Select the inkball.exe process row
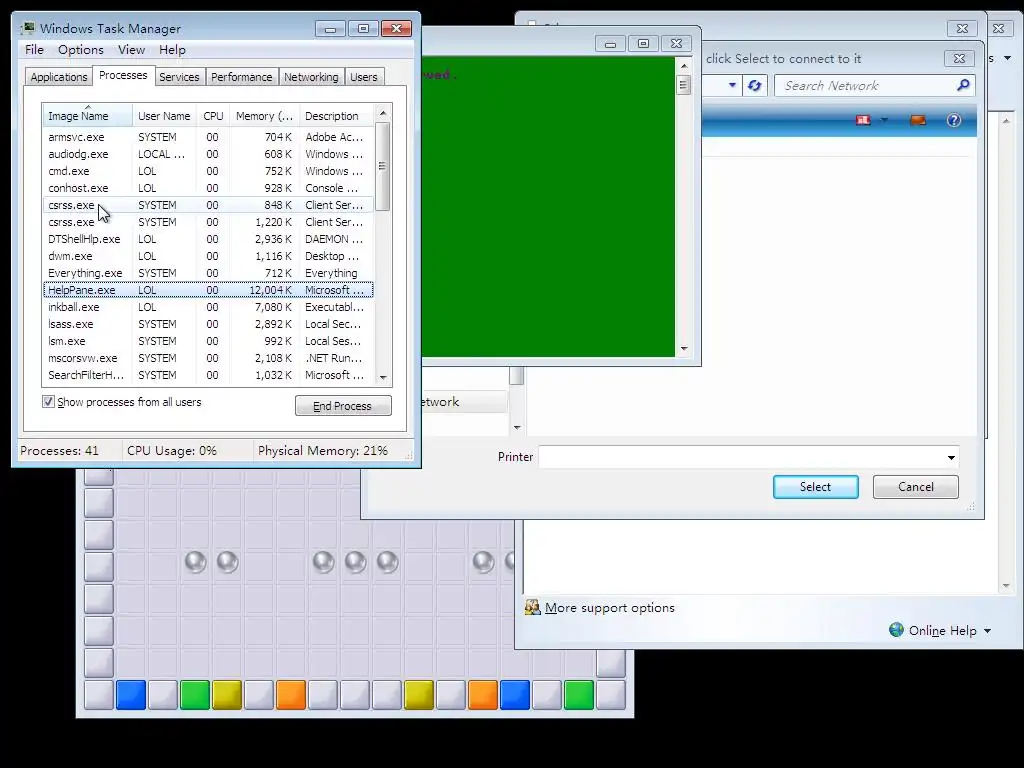The height and width of the screenshot is (768, 1024). (208, 307)
